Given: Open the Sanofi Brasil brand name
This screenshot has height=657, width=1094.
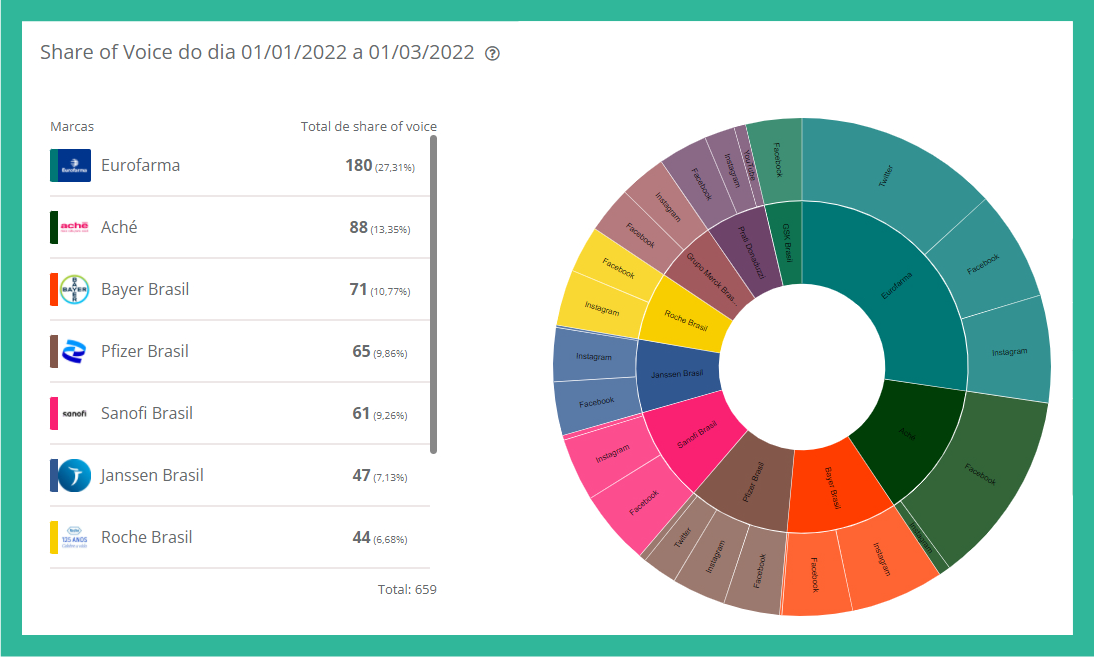Looking at the screenshot, I should pyautogui.click(x=146, y=414).
